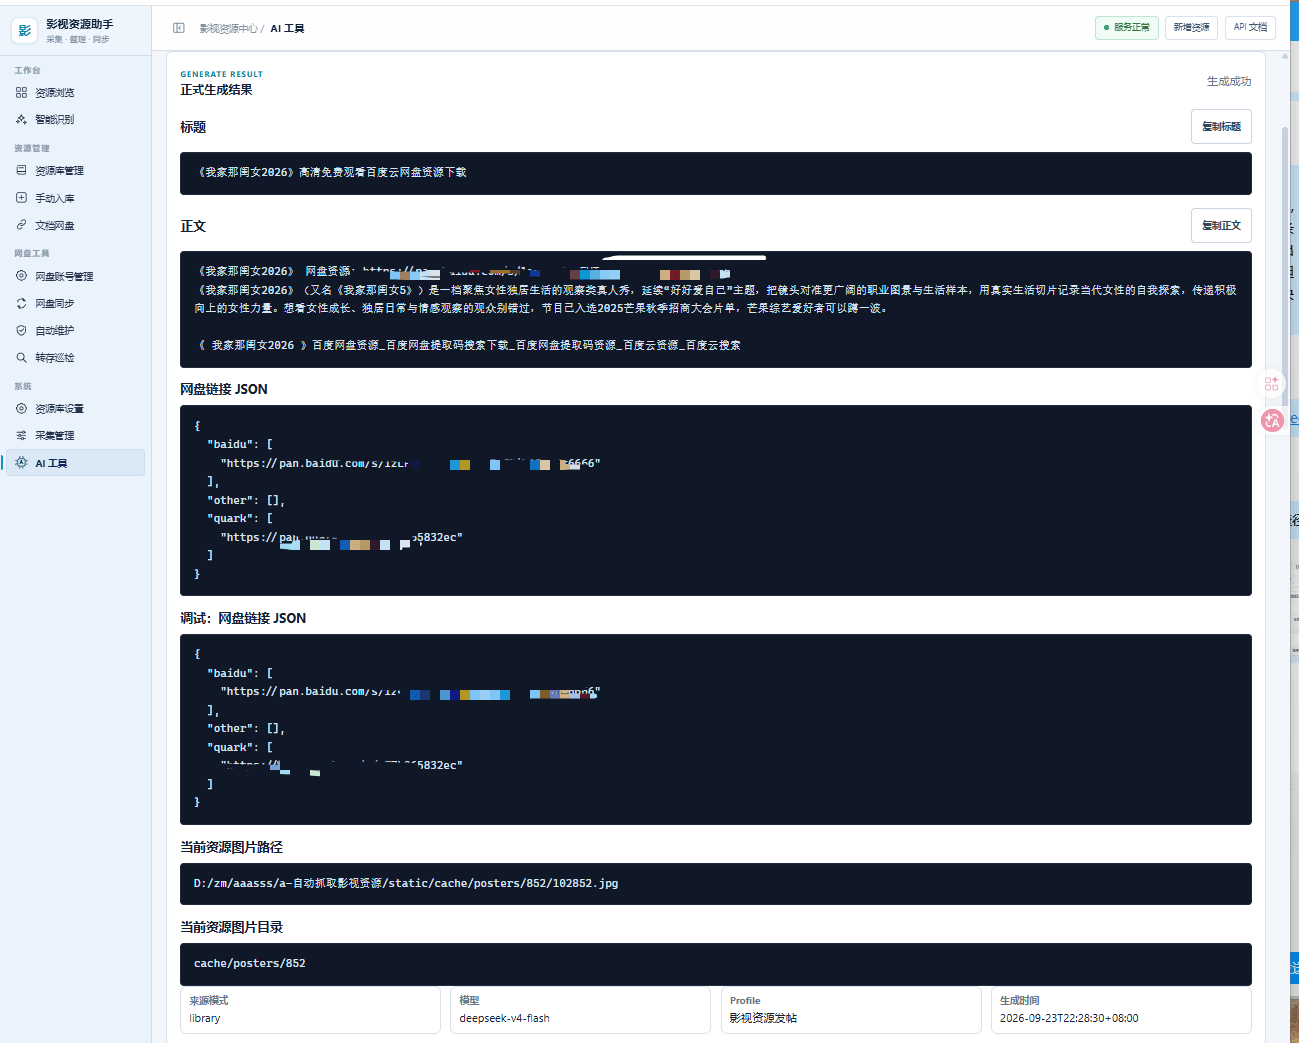Click the 自动维护 shield icon
1299x1043 pixels.
pos(21,330)
